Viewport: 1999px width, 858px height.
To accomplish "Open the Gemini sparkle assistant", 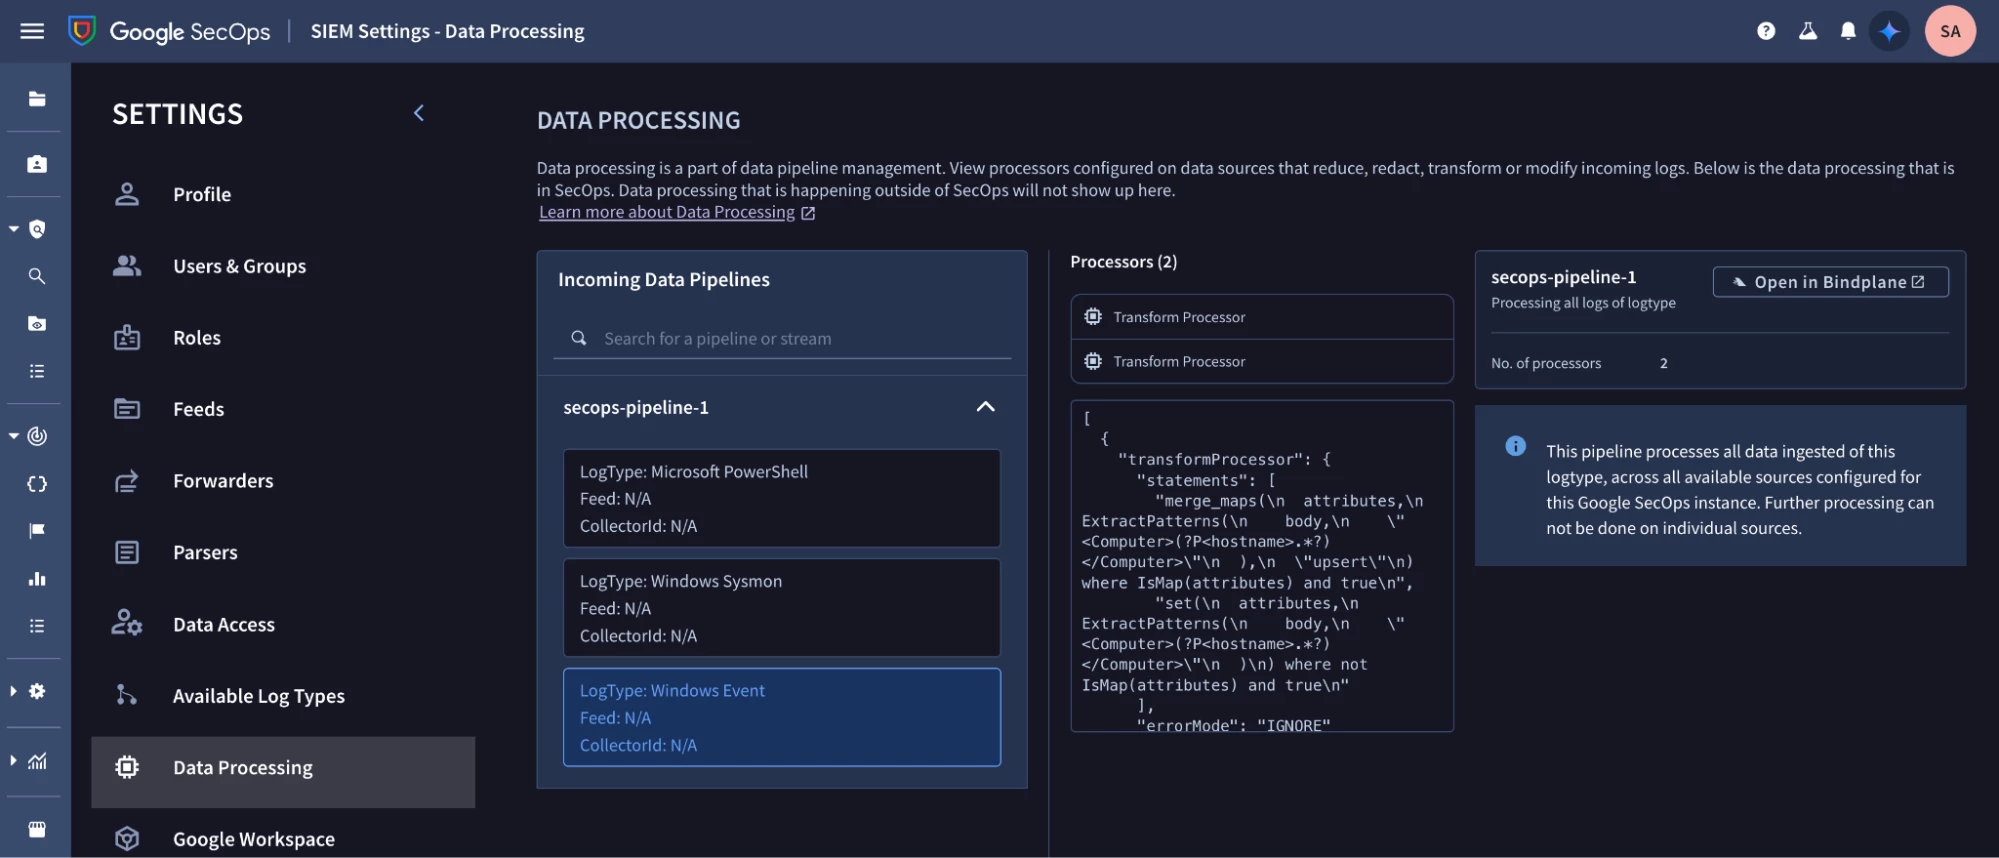I will tap(1889, 31).
